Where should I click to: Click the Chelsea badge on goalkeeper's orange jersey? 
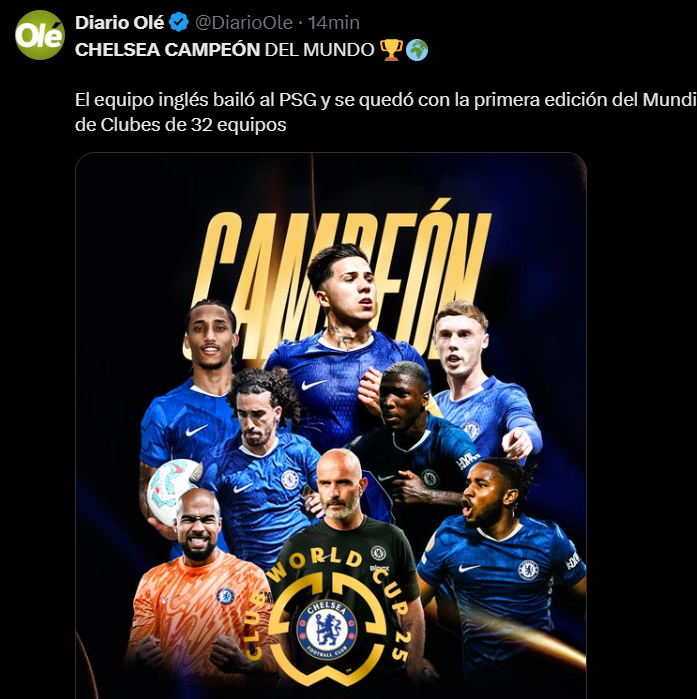point(225,596)
